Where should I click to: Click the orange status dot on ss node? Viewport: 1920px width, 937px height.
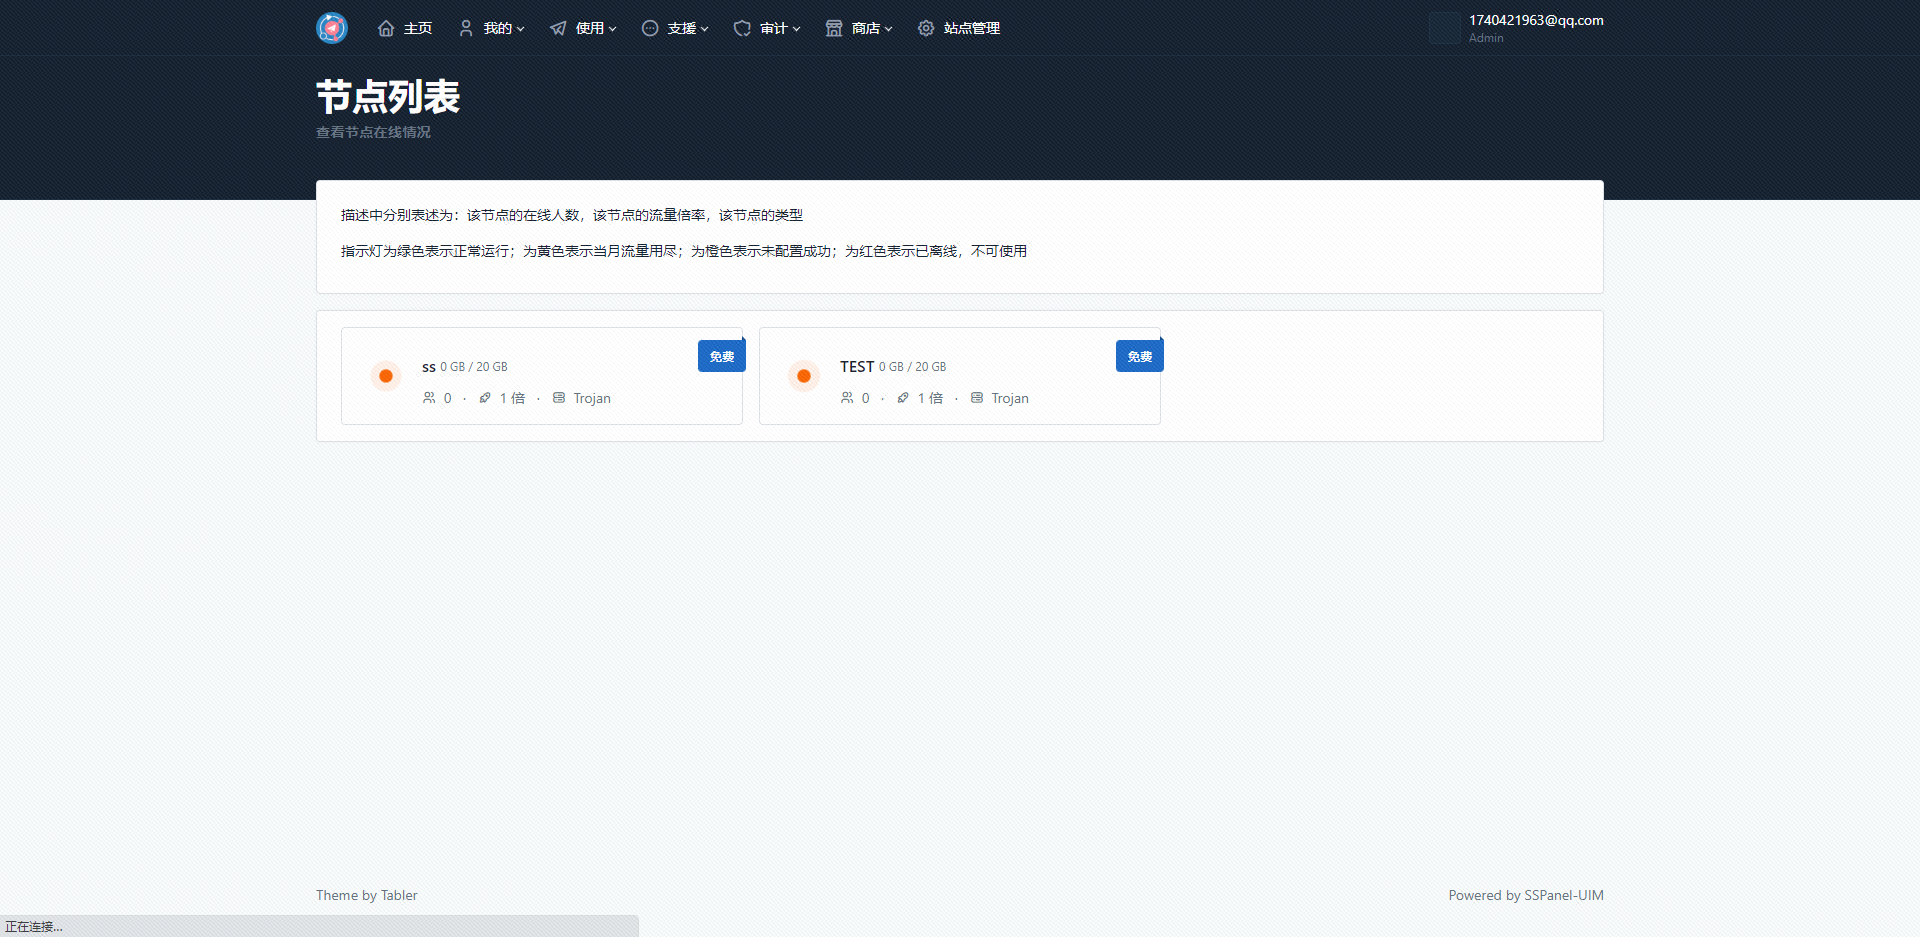(385, 376)
